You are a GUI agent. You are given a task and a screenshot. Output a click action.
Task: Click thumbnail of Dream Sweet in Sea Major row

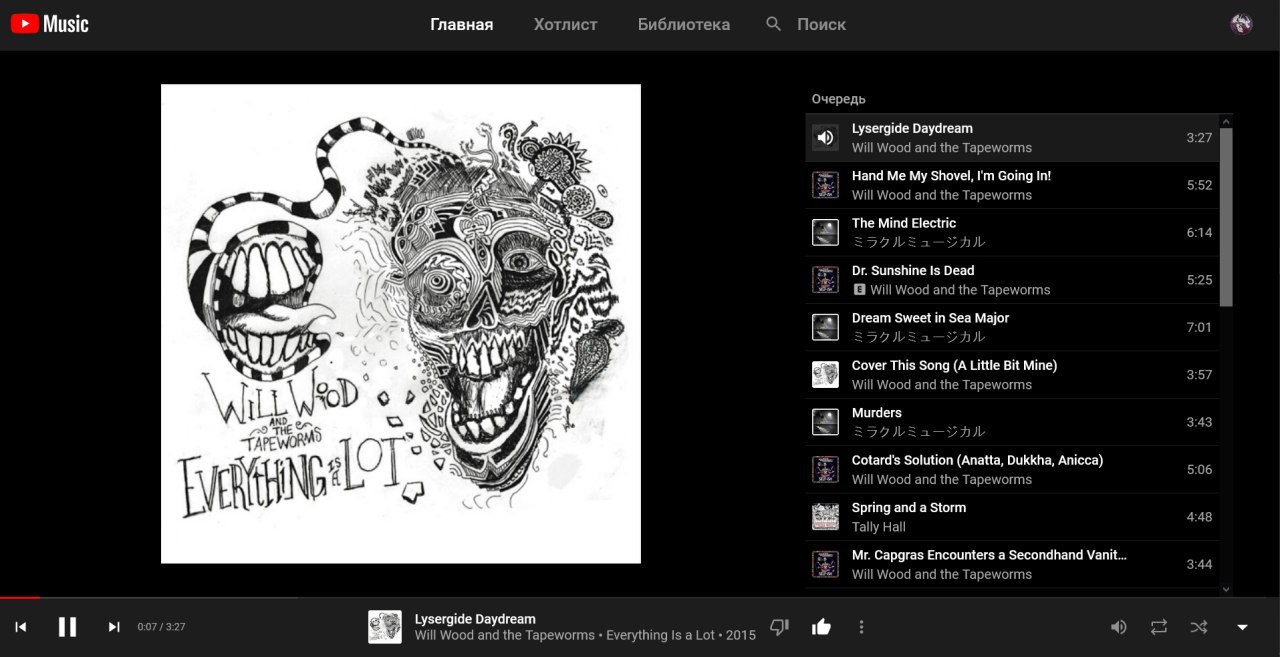(825, 327)
